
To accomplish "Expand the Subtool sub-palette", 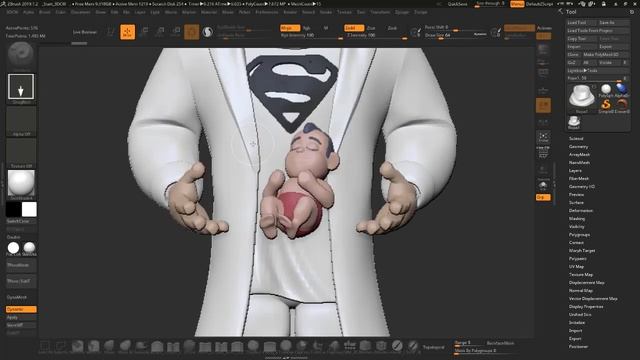I will [576, 138].
